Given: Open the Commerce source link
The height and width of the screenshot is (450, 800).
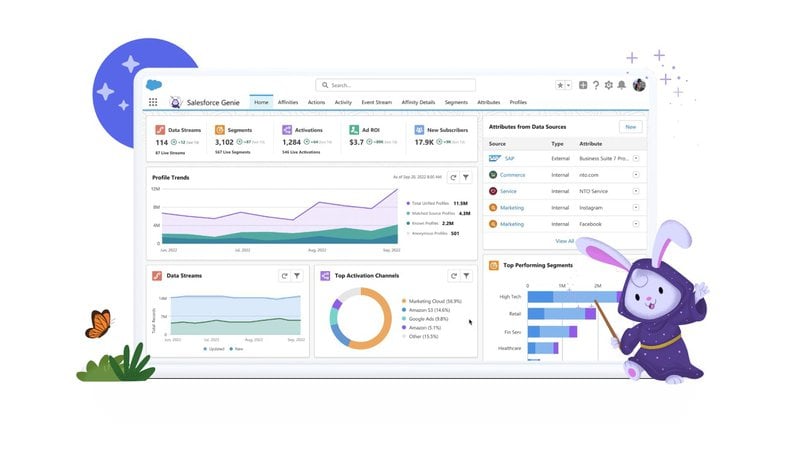Looking at the screenshot, I should [x=512, y=174].
